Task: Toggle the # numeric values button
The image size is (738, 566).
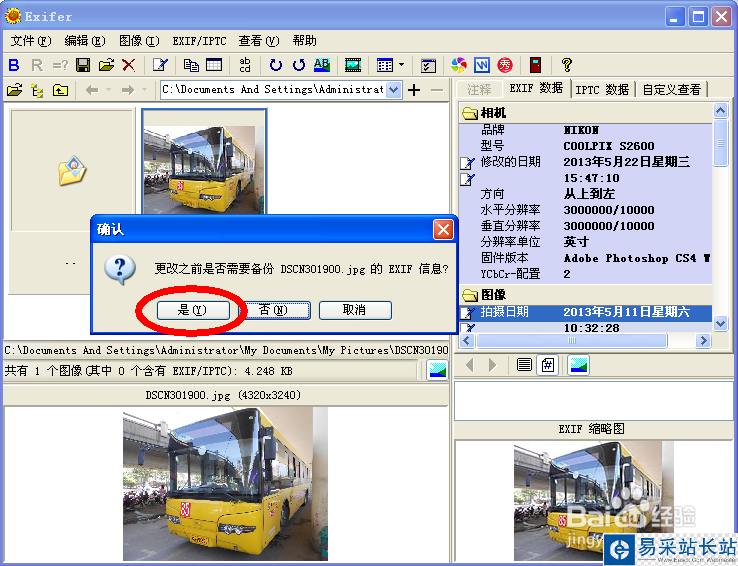Action: (x=548, y=365)
